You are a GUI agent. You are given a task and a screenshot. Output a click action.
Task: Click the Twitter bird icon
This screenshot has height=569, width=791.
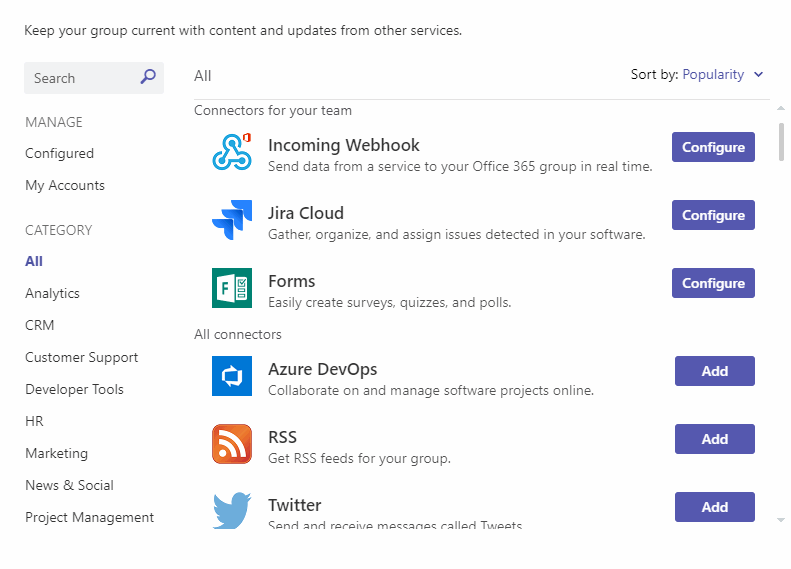click(x=232, y=510)
